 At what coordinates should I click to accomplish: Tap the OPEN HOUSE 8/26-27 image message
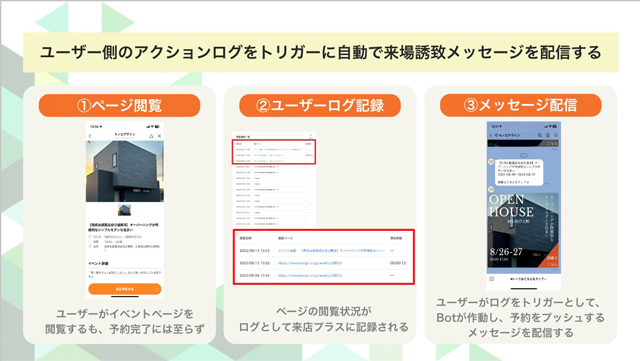[523, 230]
